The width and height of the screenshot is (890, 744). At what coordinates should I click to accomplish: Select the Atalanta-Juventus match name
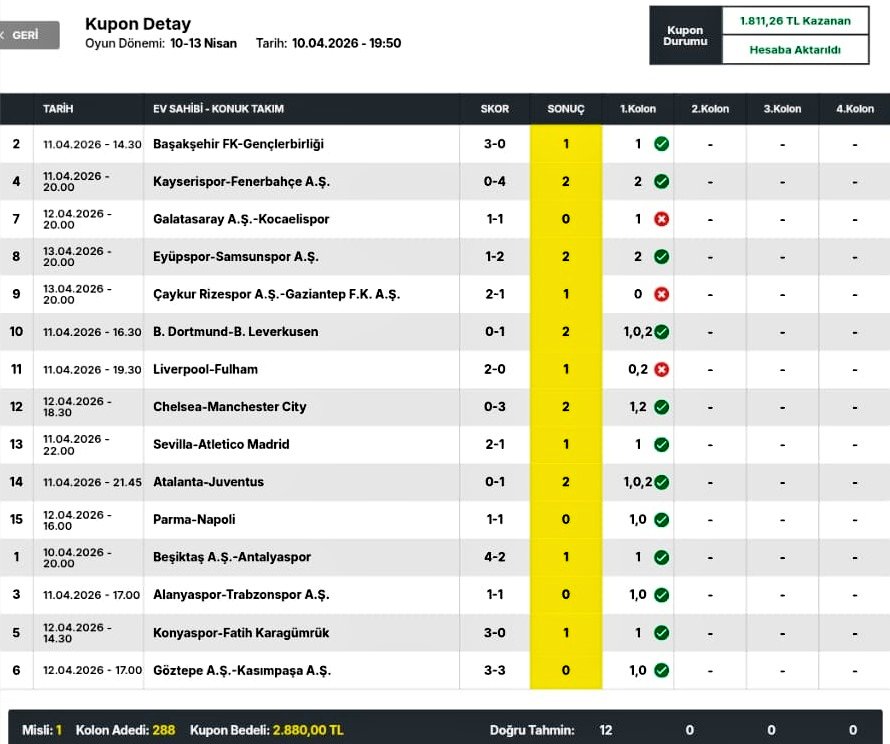tap(208, 482)
